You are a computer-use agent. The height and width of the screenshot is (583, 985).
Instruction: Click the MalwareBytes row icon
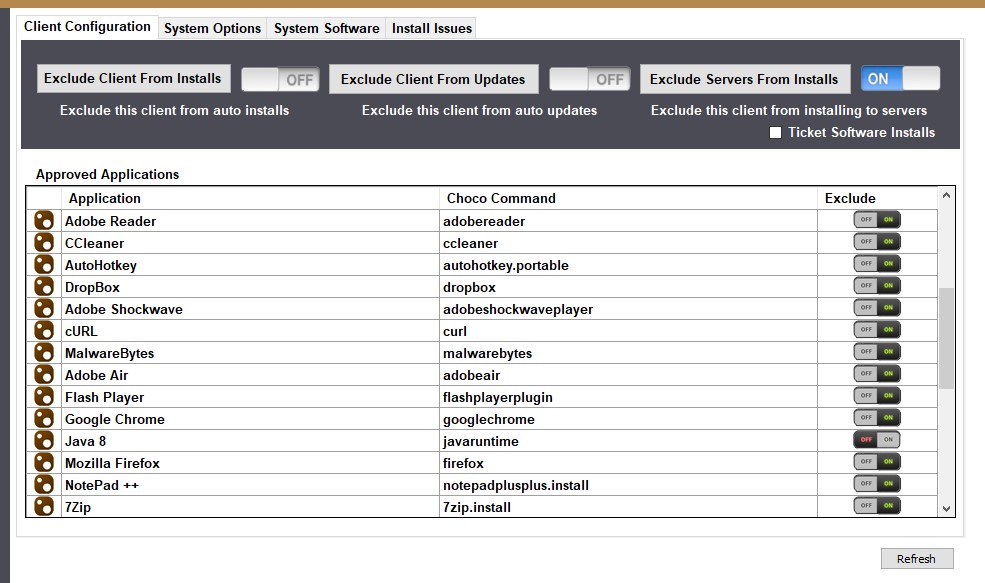(44, 352)
